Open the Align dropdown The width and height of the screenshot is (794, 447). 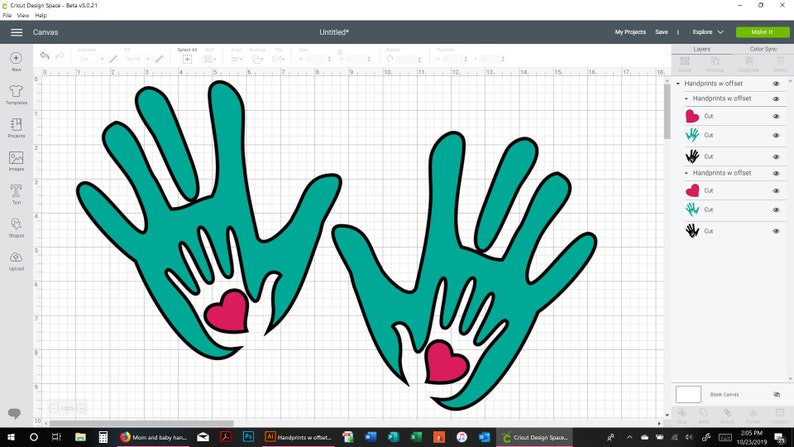pyautogui.click(x=237, y=59)
